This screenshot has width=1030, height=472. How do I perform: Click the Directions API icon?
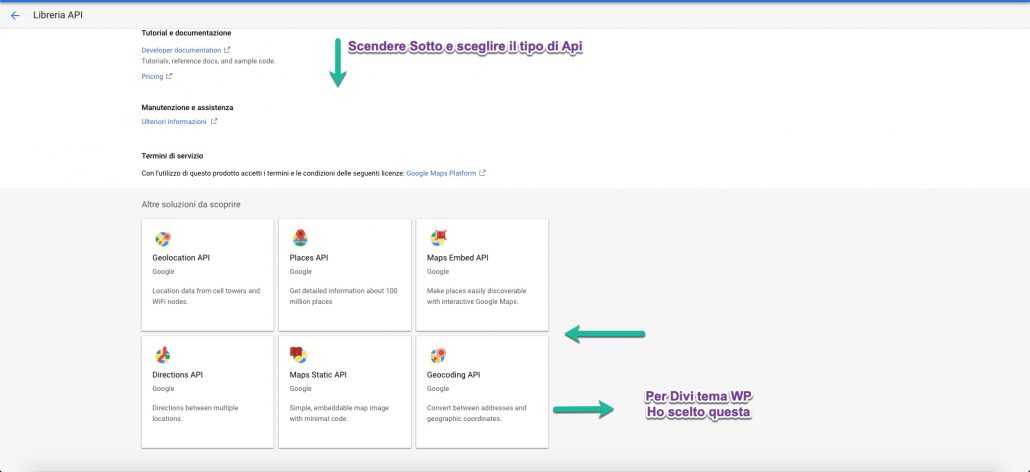(162, 355)
